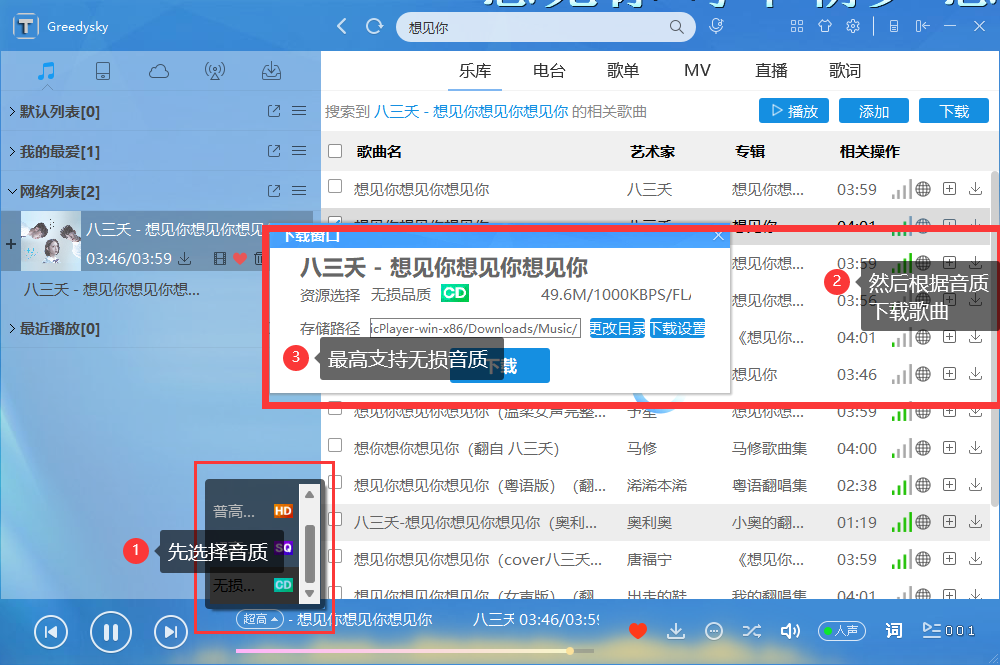The height and width of the screenshot is (665, 1000).
Task: Open the download manager tab icon
Action: (272, 71)
